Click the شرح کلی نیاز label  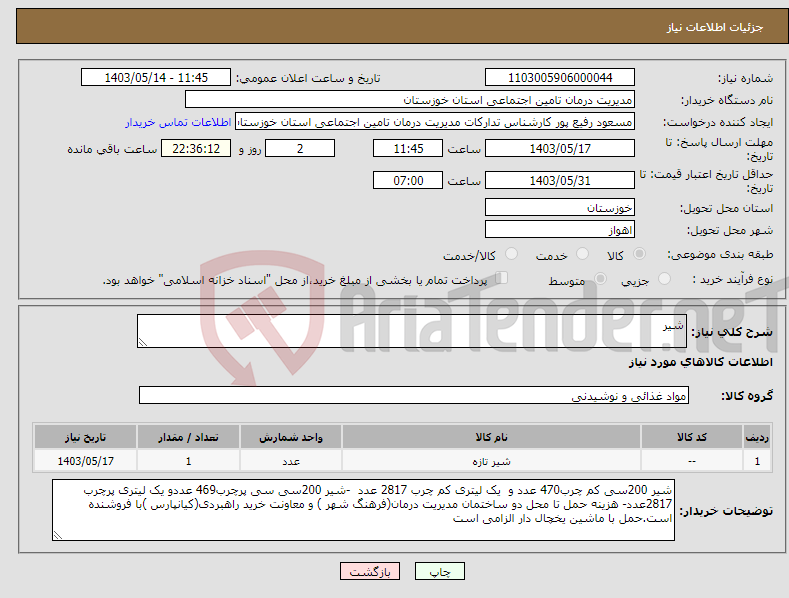pyautogui.click(x=732, y=332)
